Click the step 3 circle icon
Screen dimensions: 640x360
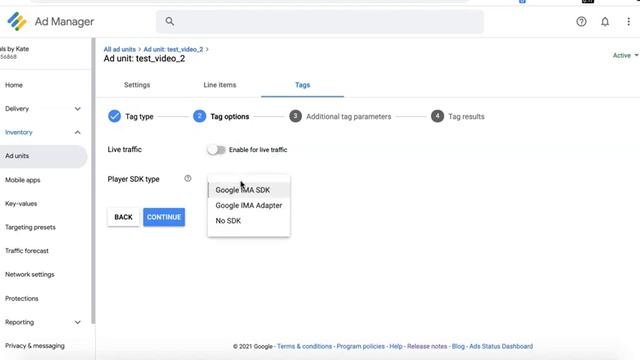296,116
